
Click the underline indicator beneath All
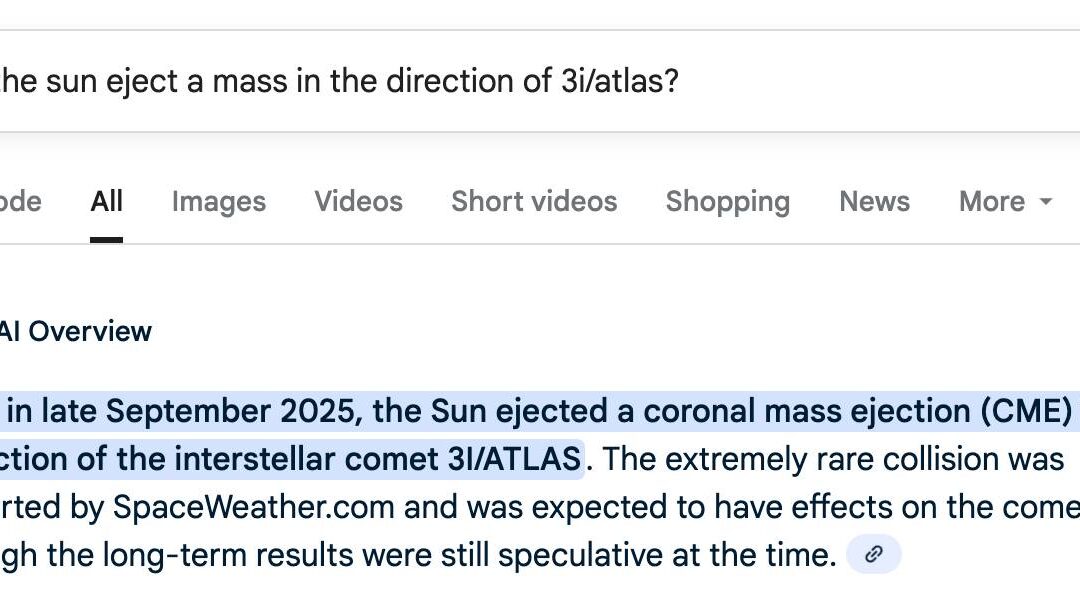(x=106, y=240)
